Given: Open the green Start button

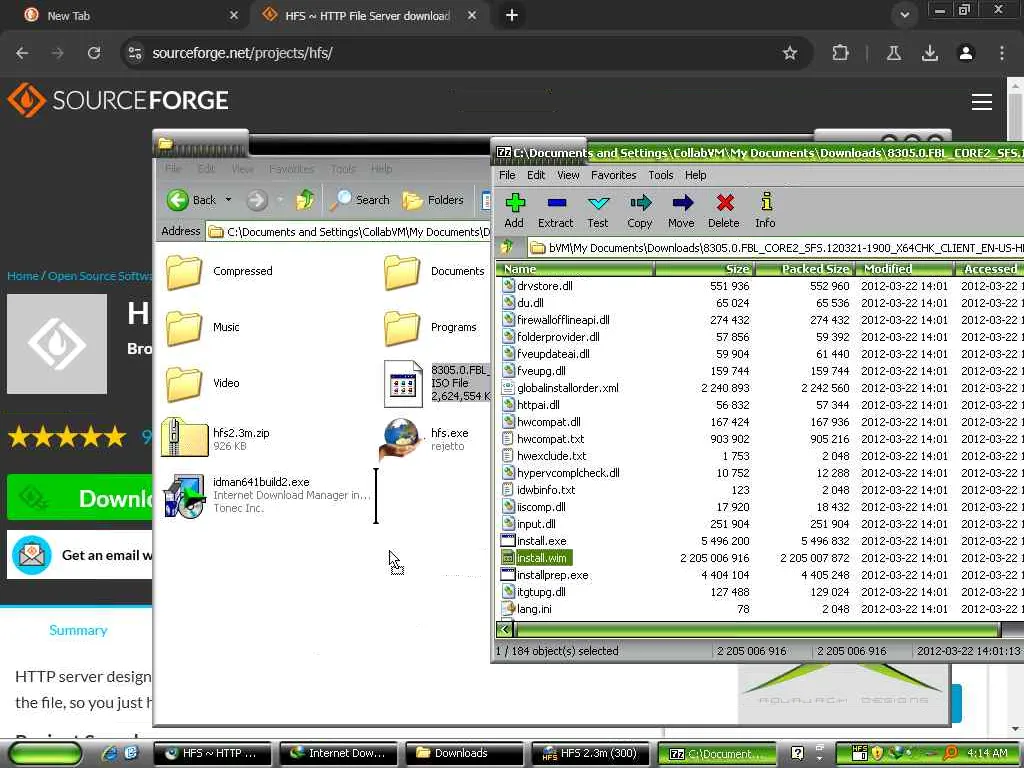Looking at the screenshot, I should point(45,754).
